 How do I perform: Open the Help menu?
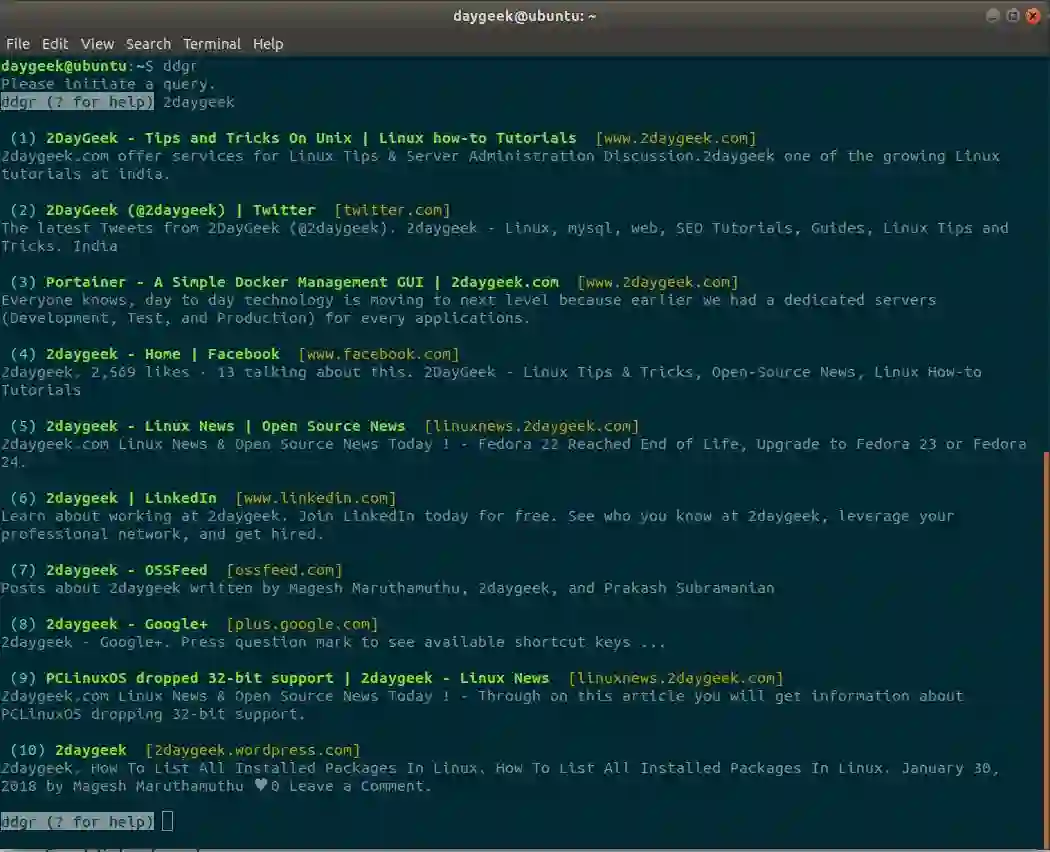[268, 44]
